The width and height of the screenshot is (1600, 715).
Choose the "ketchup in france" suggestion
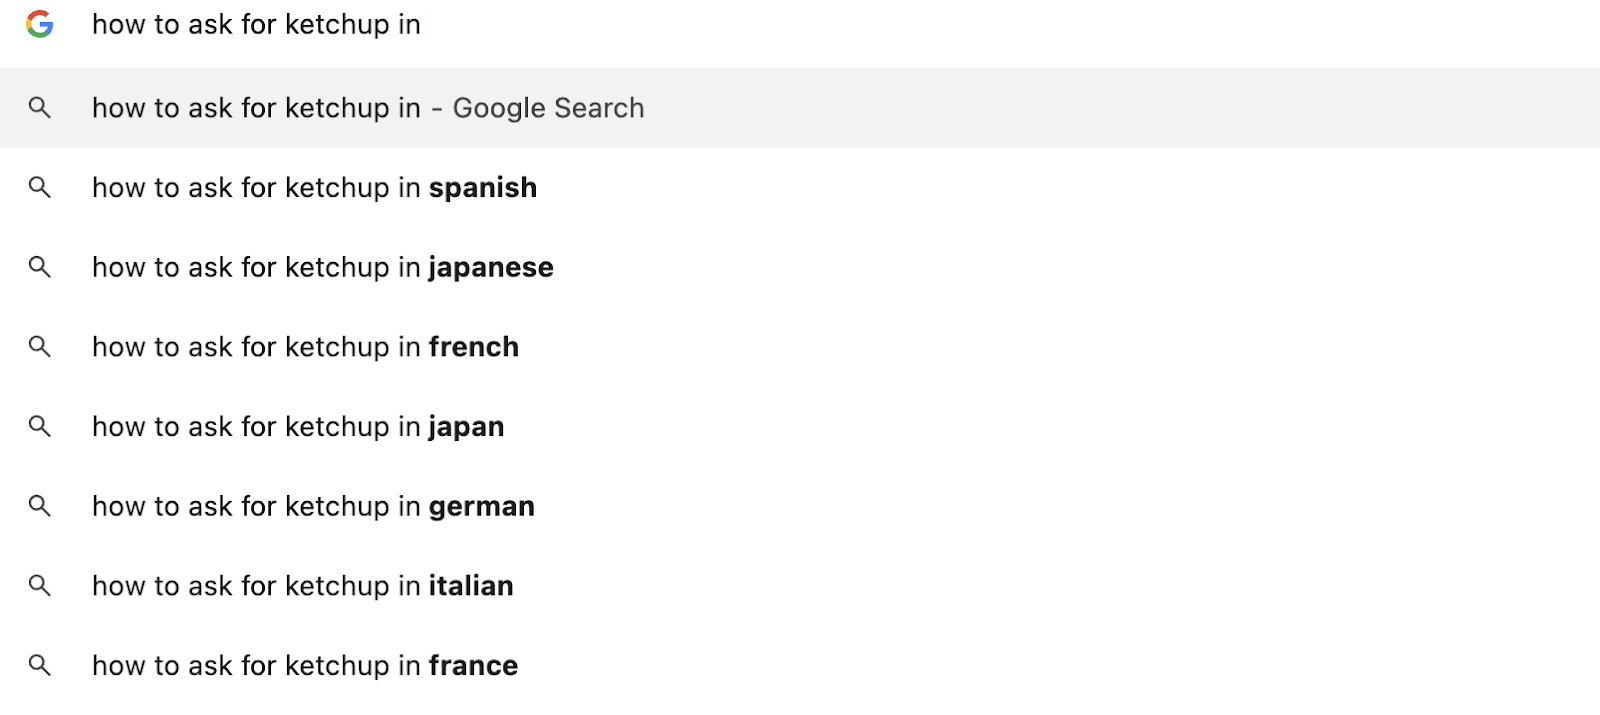[305, 666]
